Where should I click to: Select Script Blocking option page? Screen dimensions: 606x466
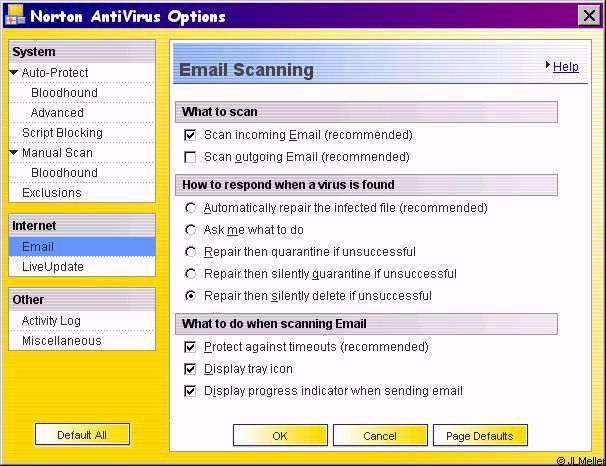coord(62,133)
